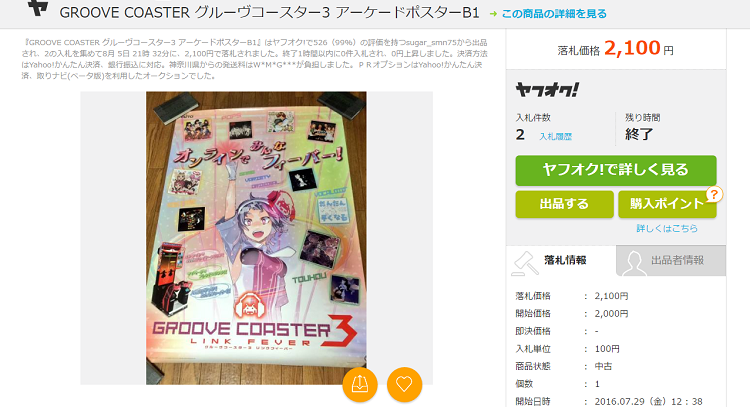
Task: Click the green arrow before この商品の詳細を見る
Action: coord(493,14)
